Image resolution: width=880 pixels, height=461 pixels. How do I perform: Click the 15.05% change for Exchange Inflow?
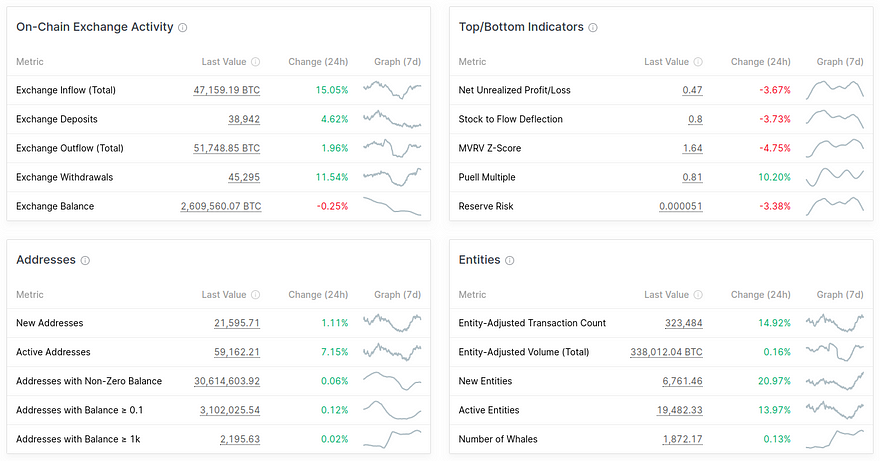tap(332, 90)
